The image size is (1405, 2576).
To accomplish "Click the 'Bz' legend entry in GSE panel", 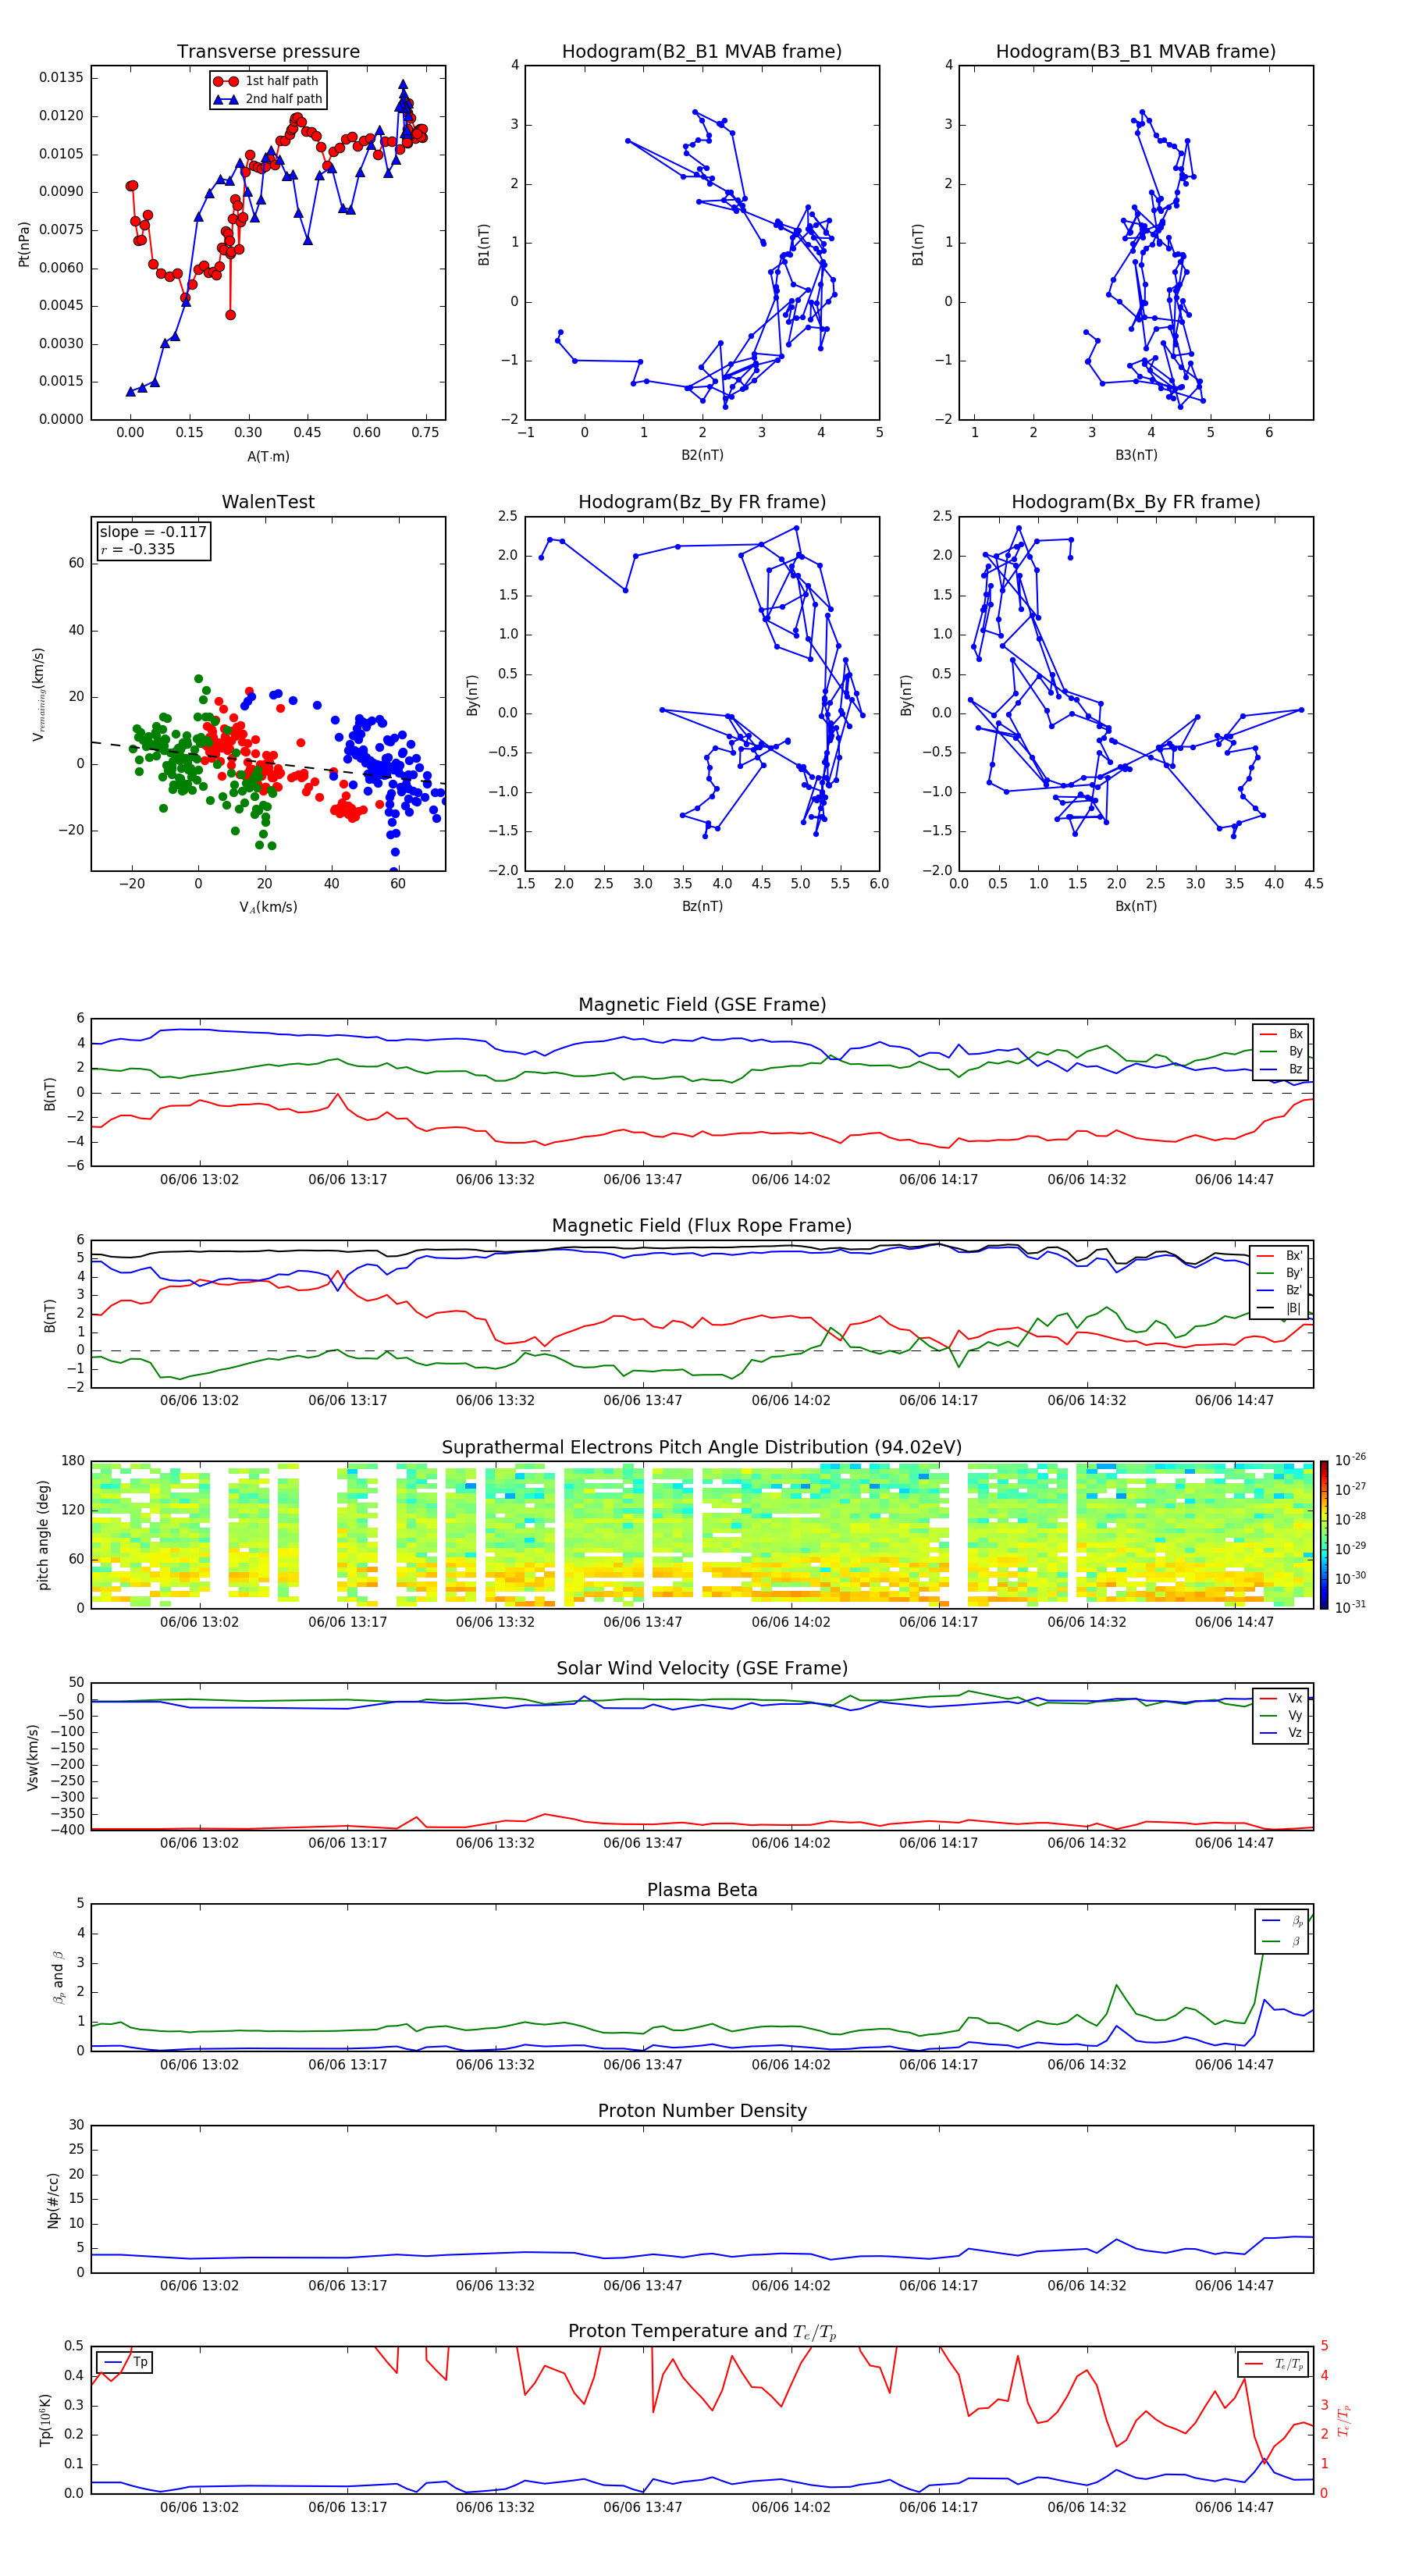I will pyautogui.click(x=1281, y=1069).
